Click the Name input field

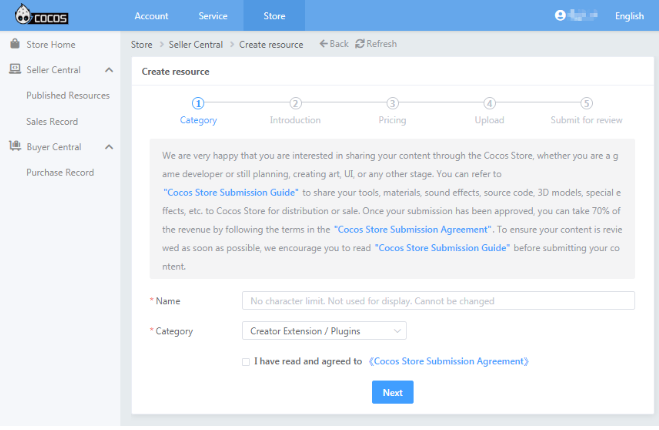(438, 301)
